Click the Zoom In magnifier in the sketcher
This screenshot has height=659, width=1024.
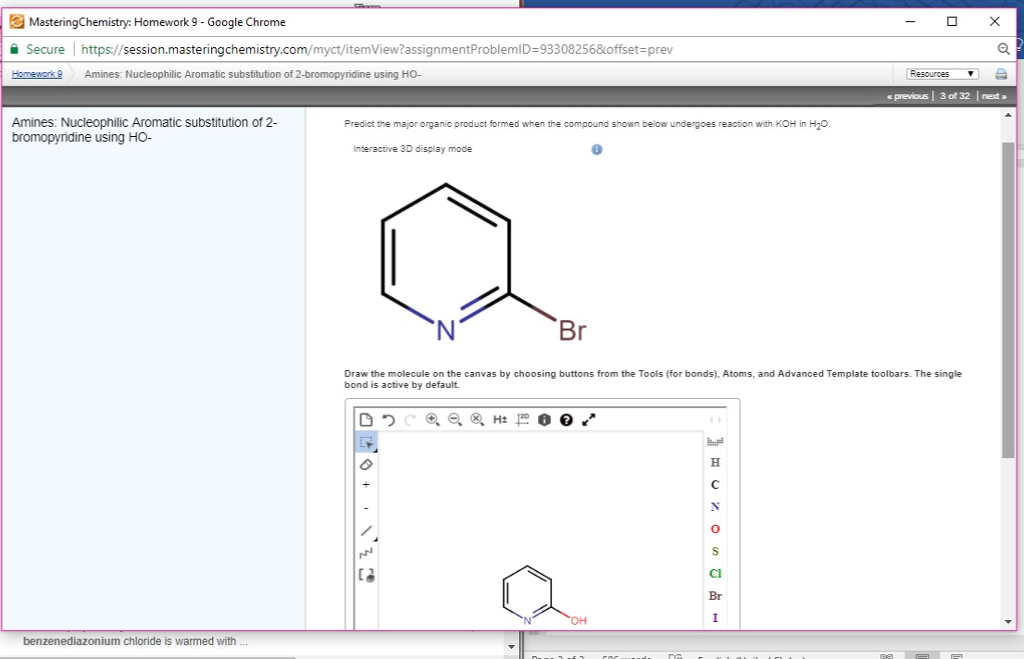pos(432,420)
